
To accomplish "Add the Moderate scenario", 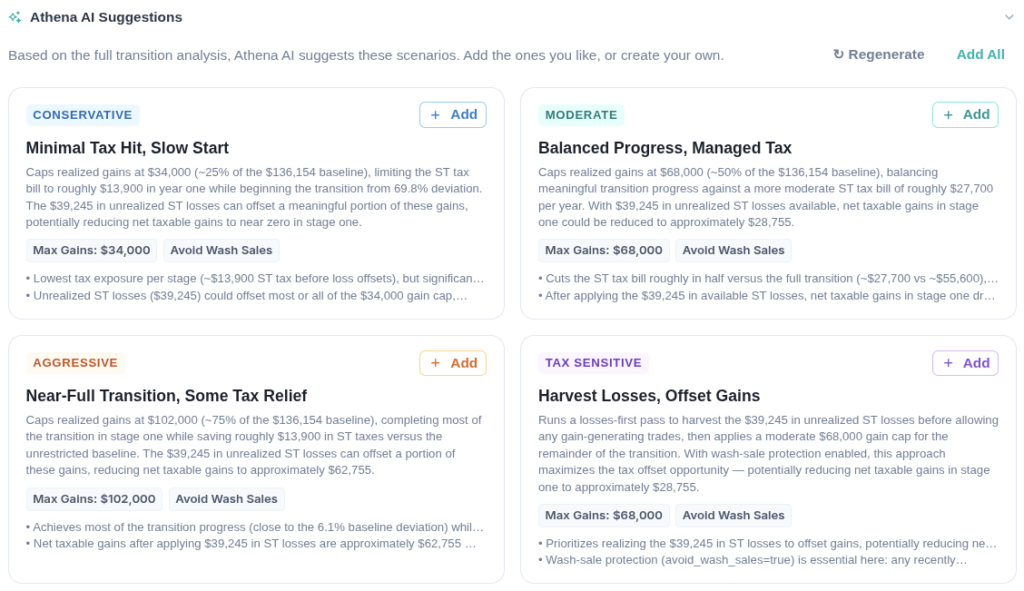I will coord(965,115).
